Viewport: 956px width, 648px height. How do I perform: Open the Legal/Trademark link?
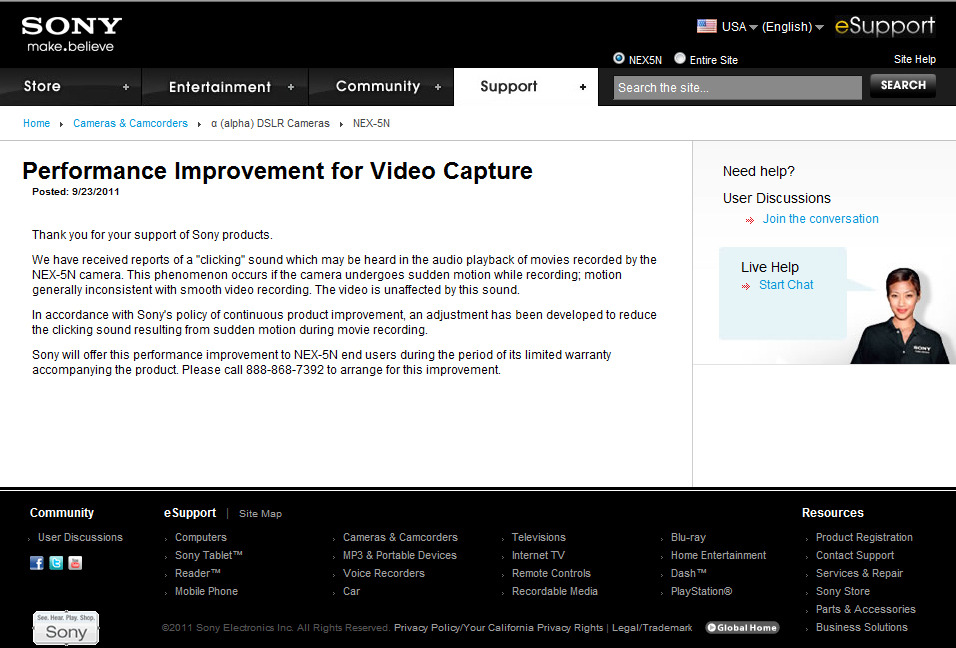point(652,628)
